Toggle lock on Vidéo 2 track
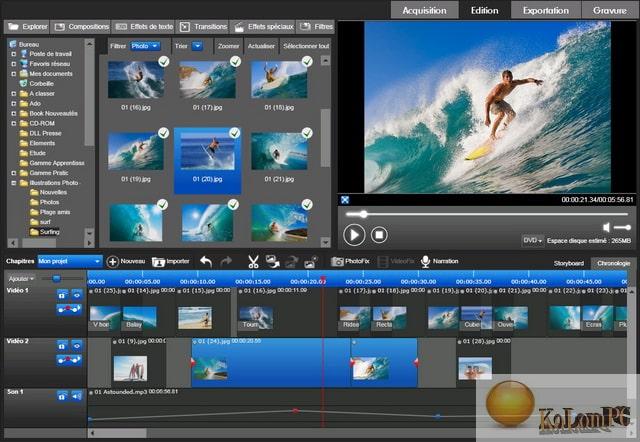The width and height of the screenshot is (640, 442). tap(62, 346)
